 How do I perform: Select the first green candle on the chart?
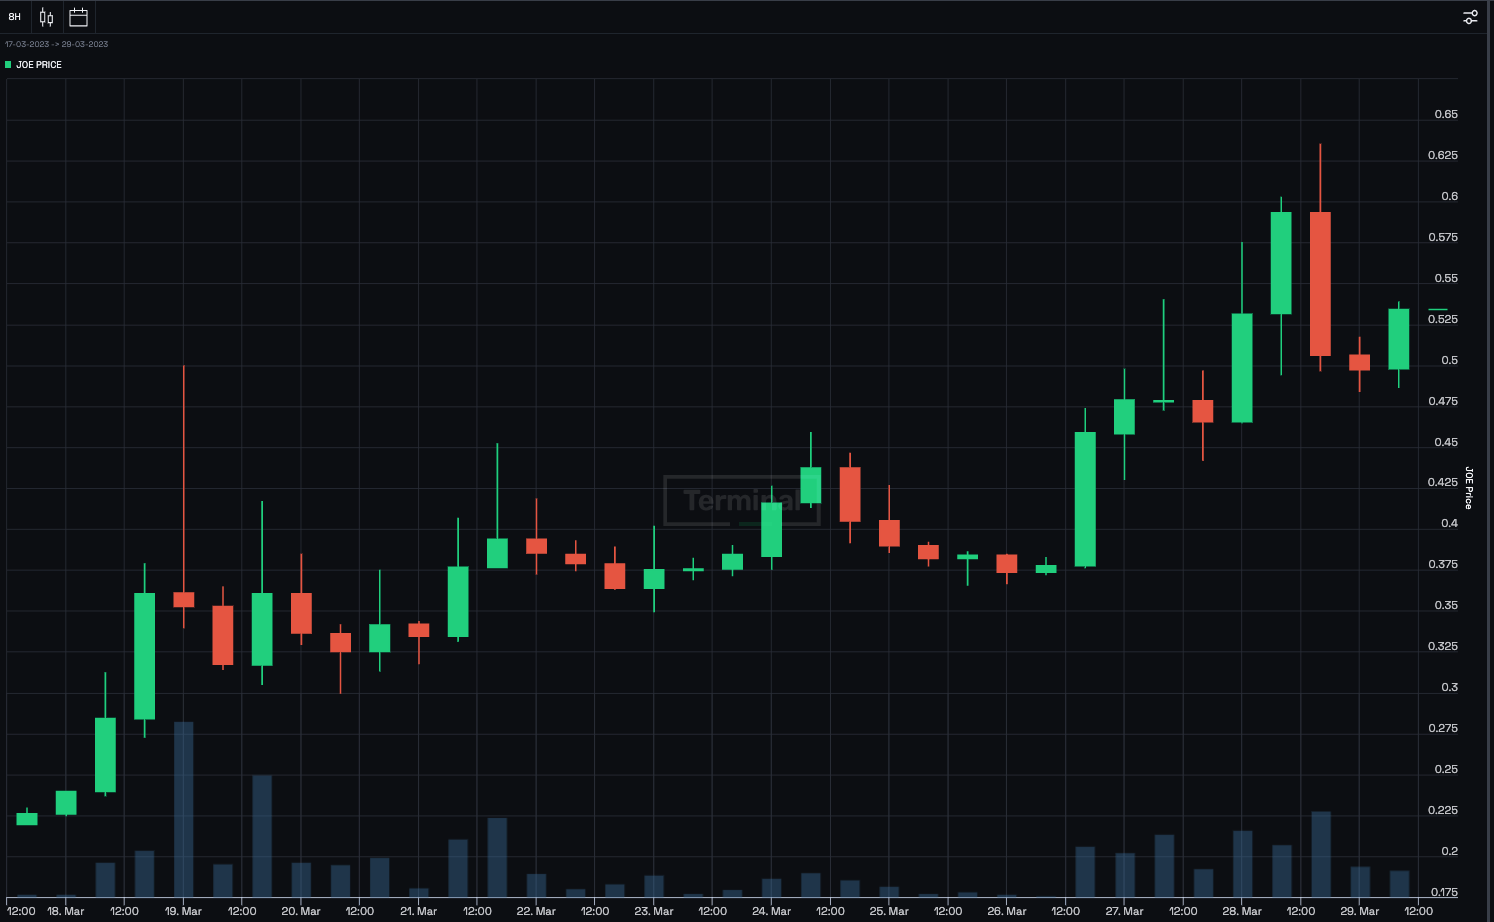click(x=27, y=819)
